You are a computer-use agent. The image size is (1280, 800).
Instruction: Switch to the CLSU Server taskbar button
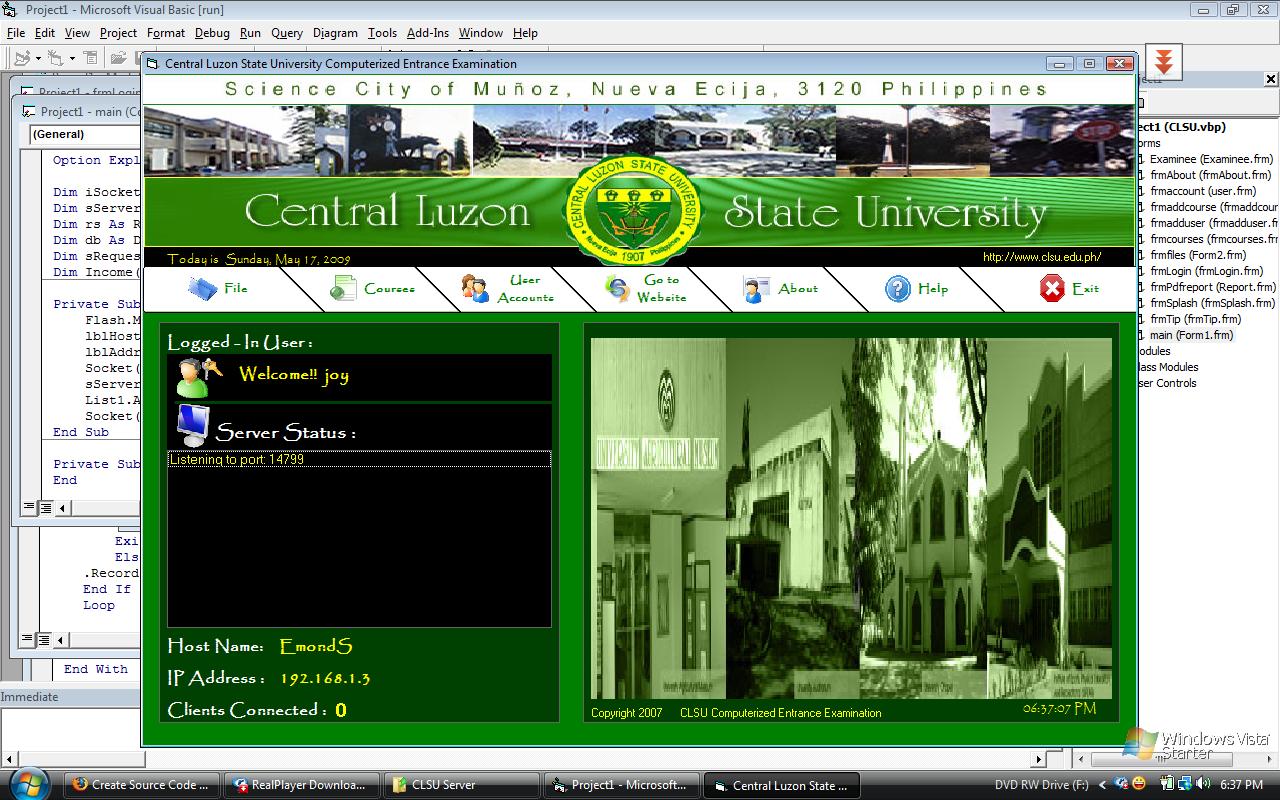pos(460,785)
